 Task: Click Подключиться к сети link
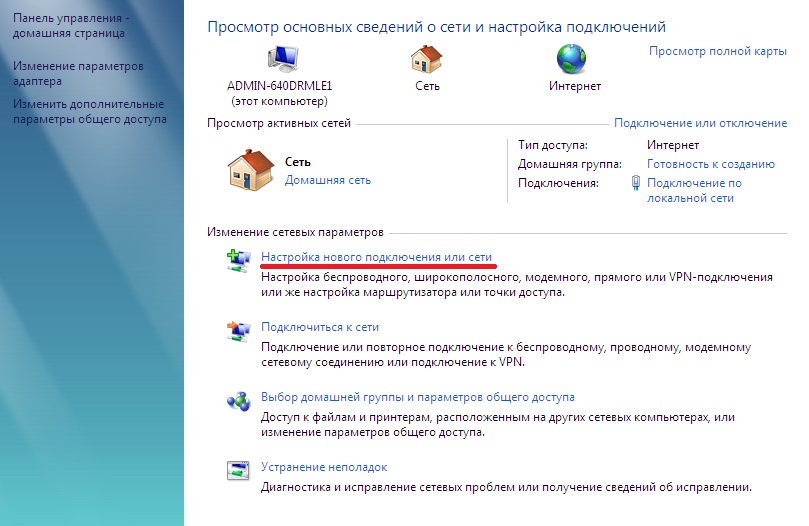tap(320, 327)
